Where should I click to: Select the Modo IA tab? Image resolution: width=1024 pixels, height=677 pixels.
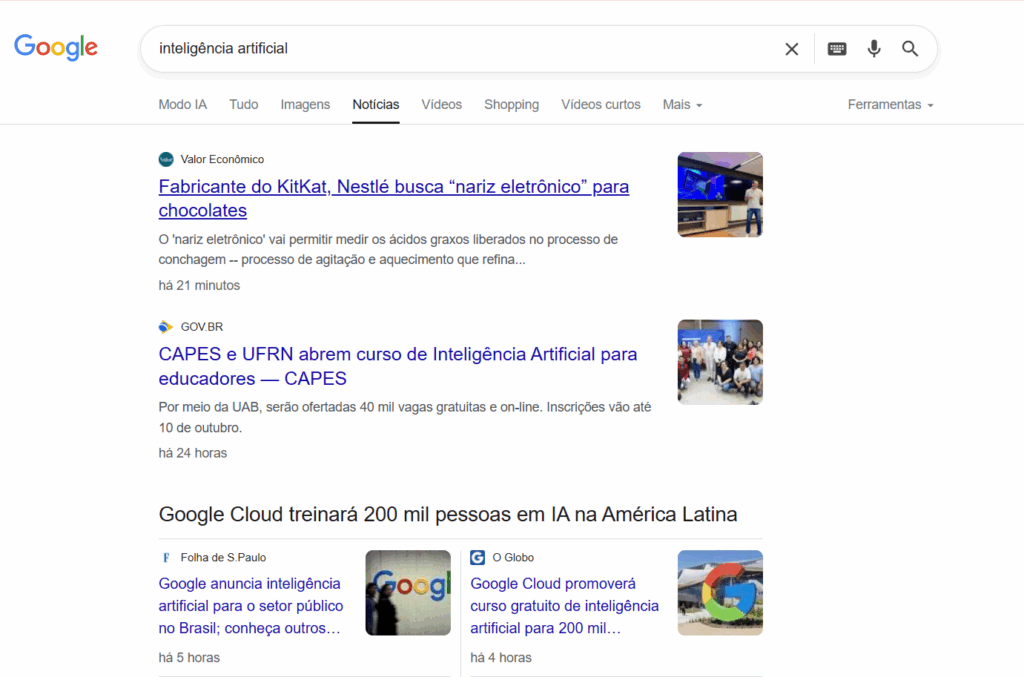pyautogui.click(x=182, y=105)
